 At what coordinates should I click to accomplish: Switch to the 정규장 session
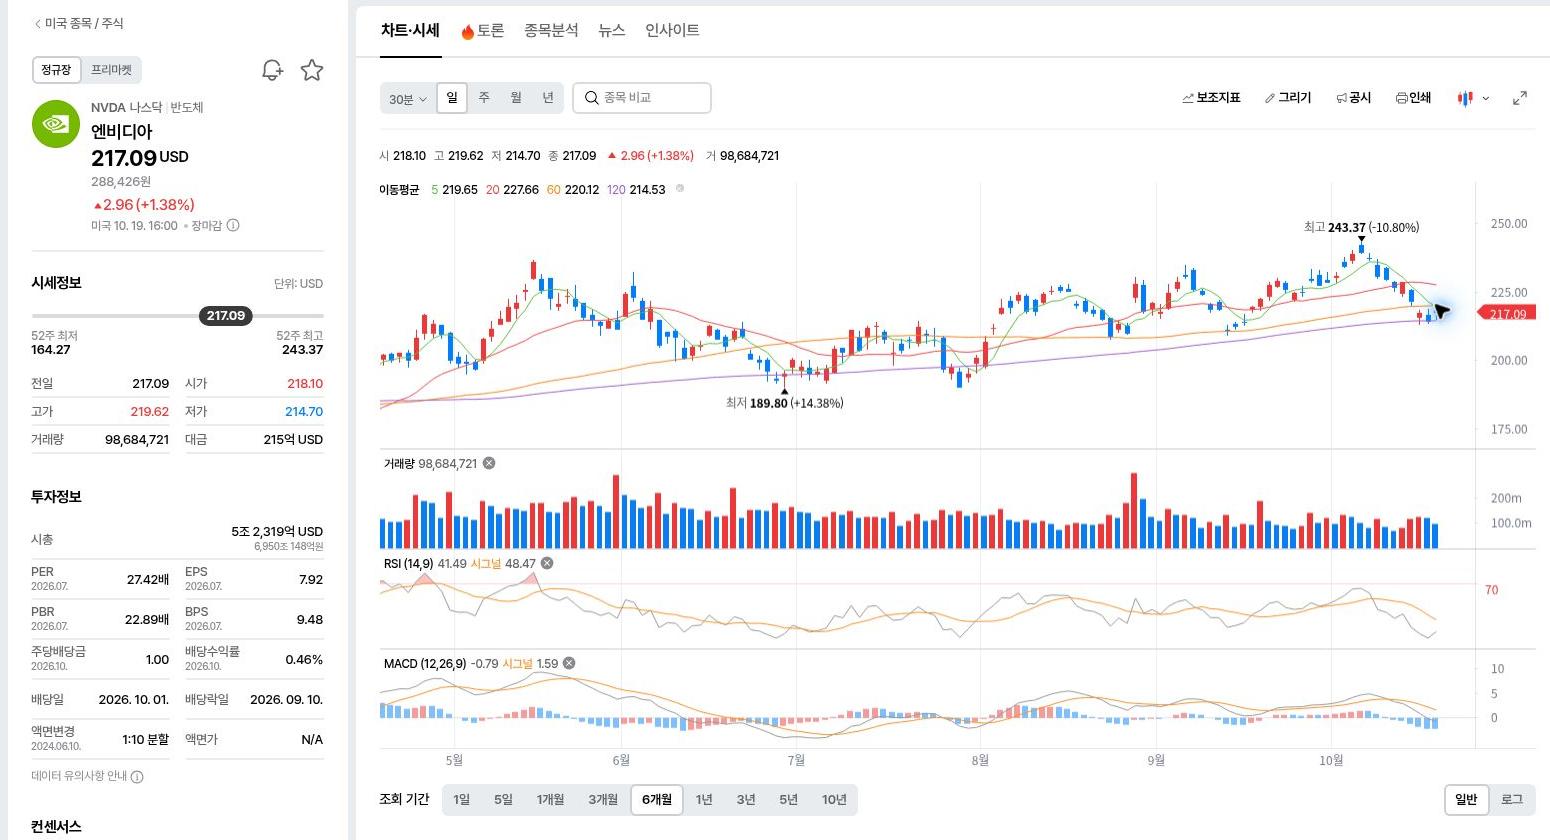[56, 70]
